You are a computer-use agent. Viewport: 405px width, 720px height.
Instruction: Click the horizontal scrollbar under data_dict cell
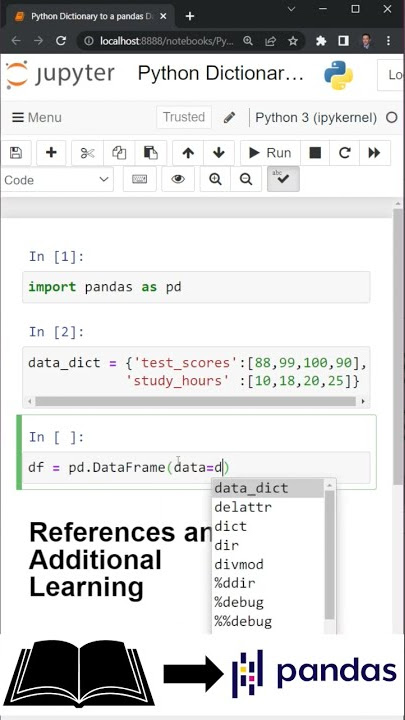196,402
